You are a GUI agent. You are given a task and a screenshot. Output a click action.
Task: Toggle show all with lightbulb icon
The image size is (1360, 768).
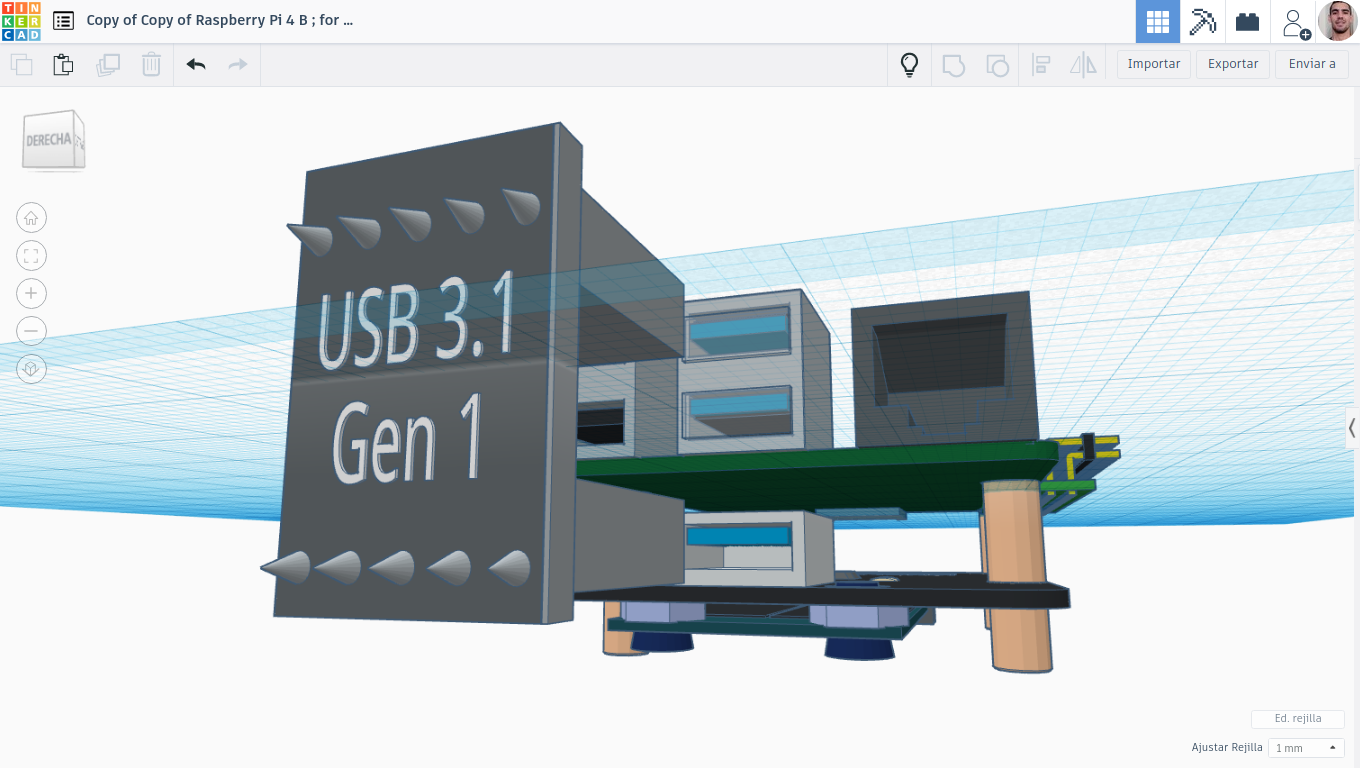[909, 65]
